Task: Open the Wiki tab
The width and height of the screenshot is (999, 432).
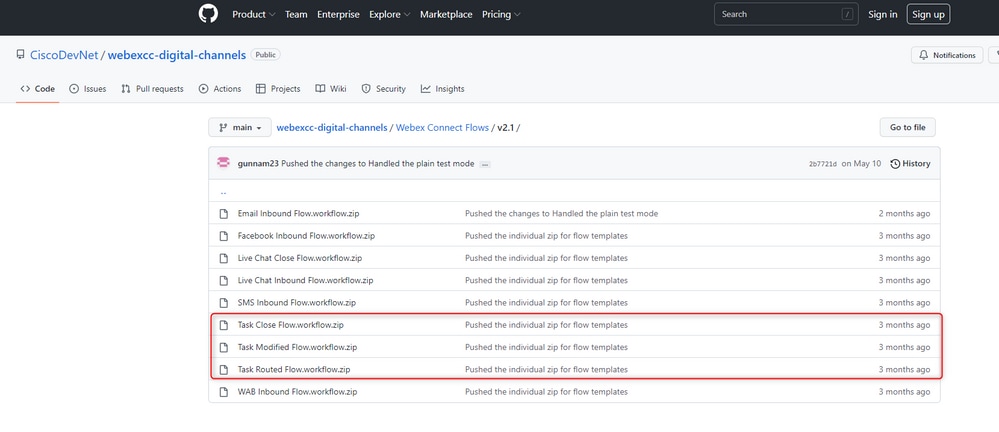Action: tap(331, 89)
